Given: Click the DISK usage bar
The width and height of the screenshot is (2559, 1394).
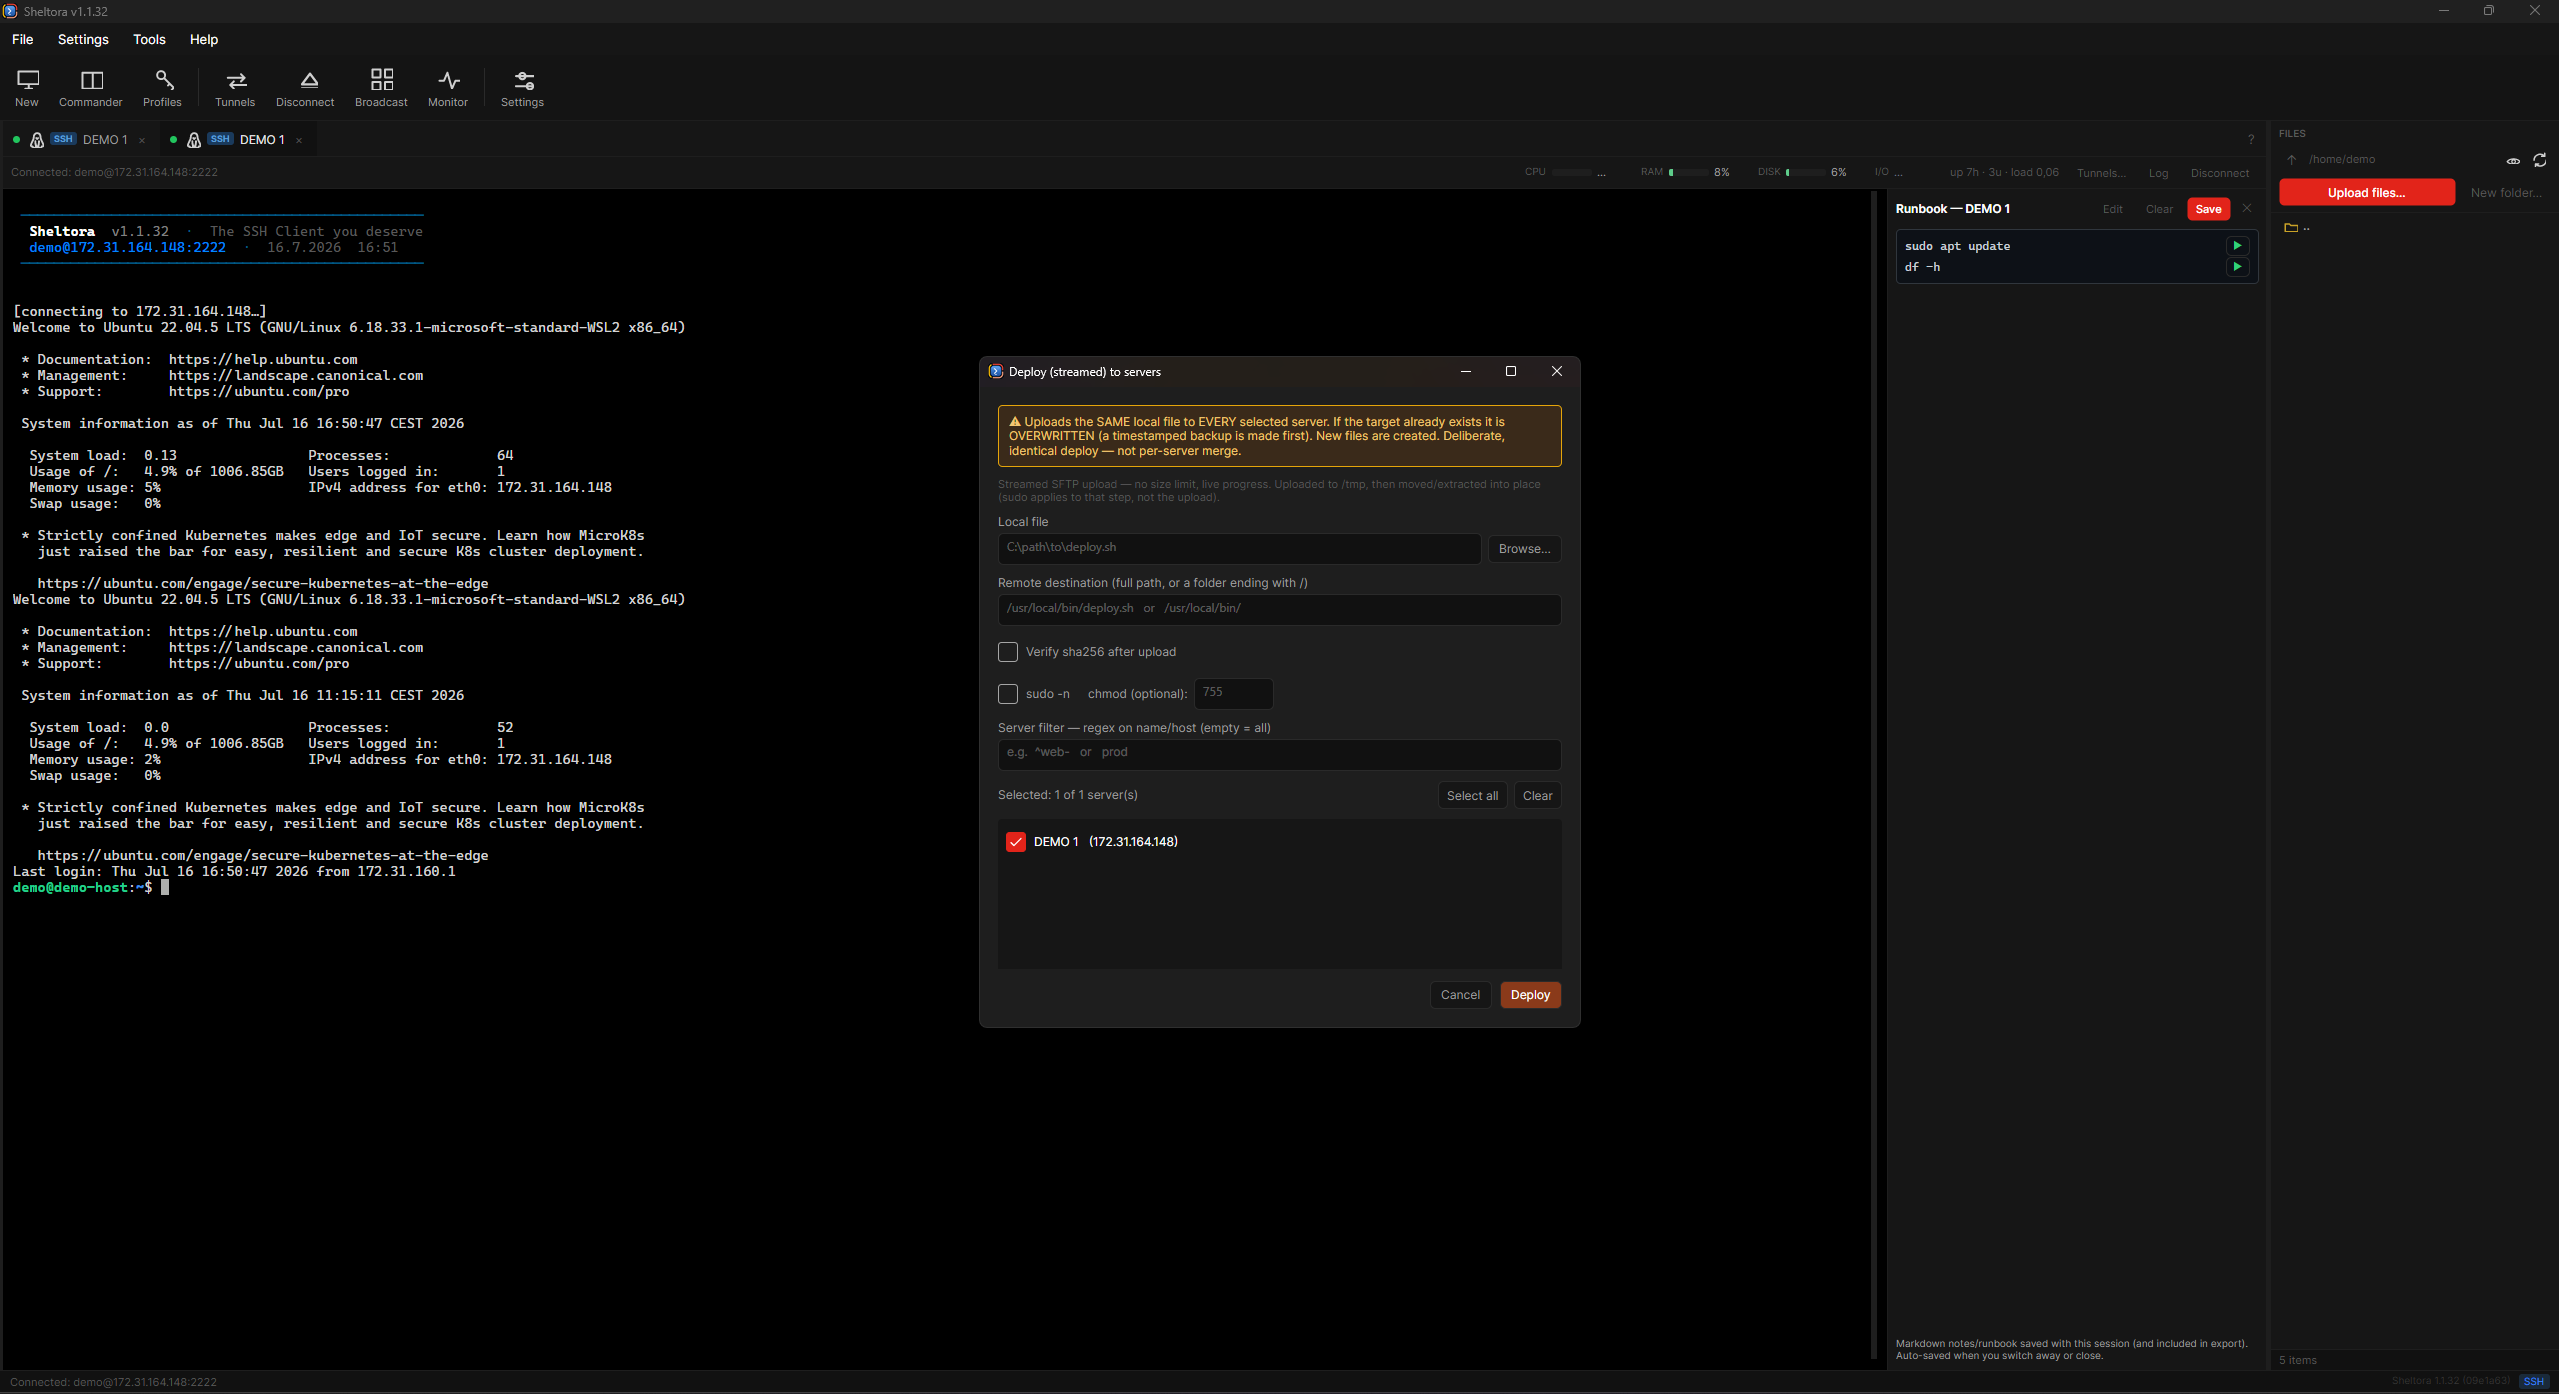Looking at the screenshot, I should pyautogui.click(x=1805, y=172).
